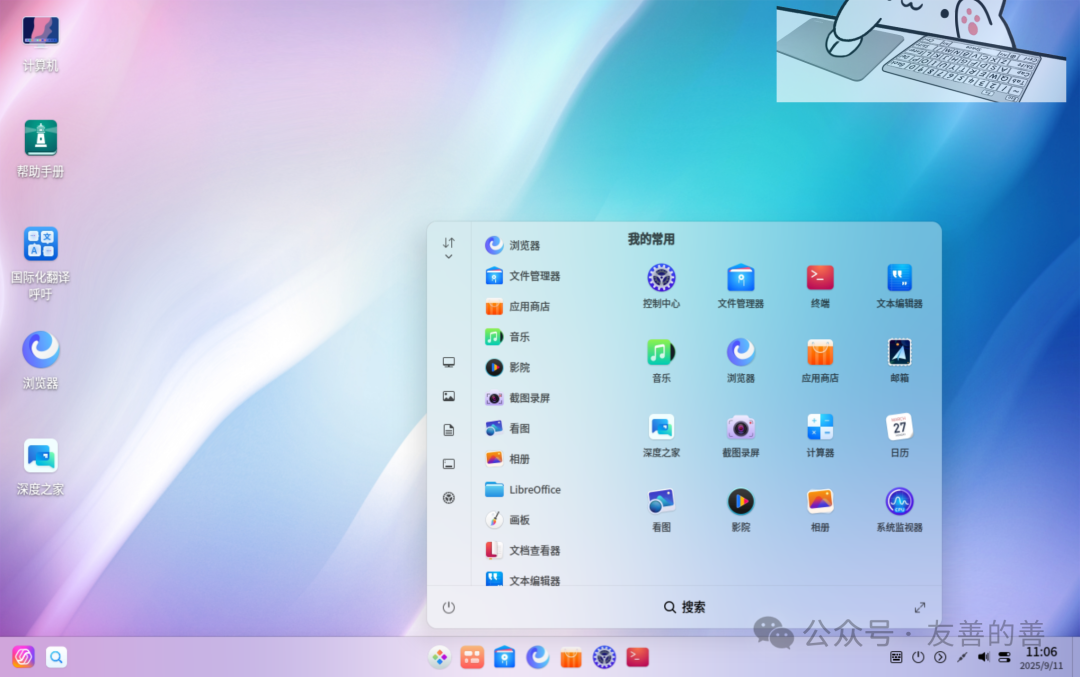The image size is (1080, 677).
Task: Click the pen-shaped tray icon
Action: point(962,657)
